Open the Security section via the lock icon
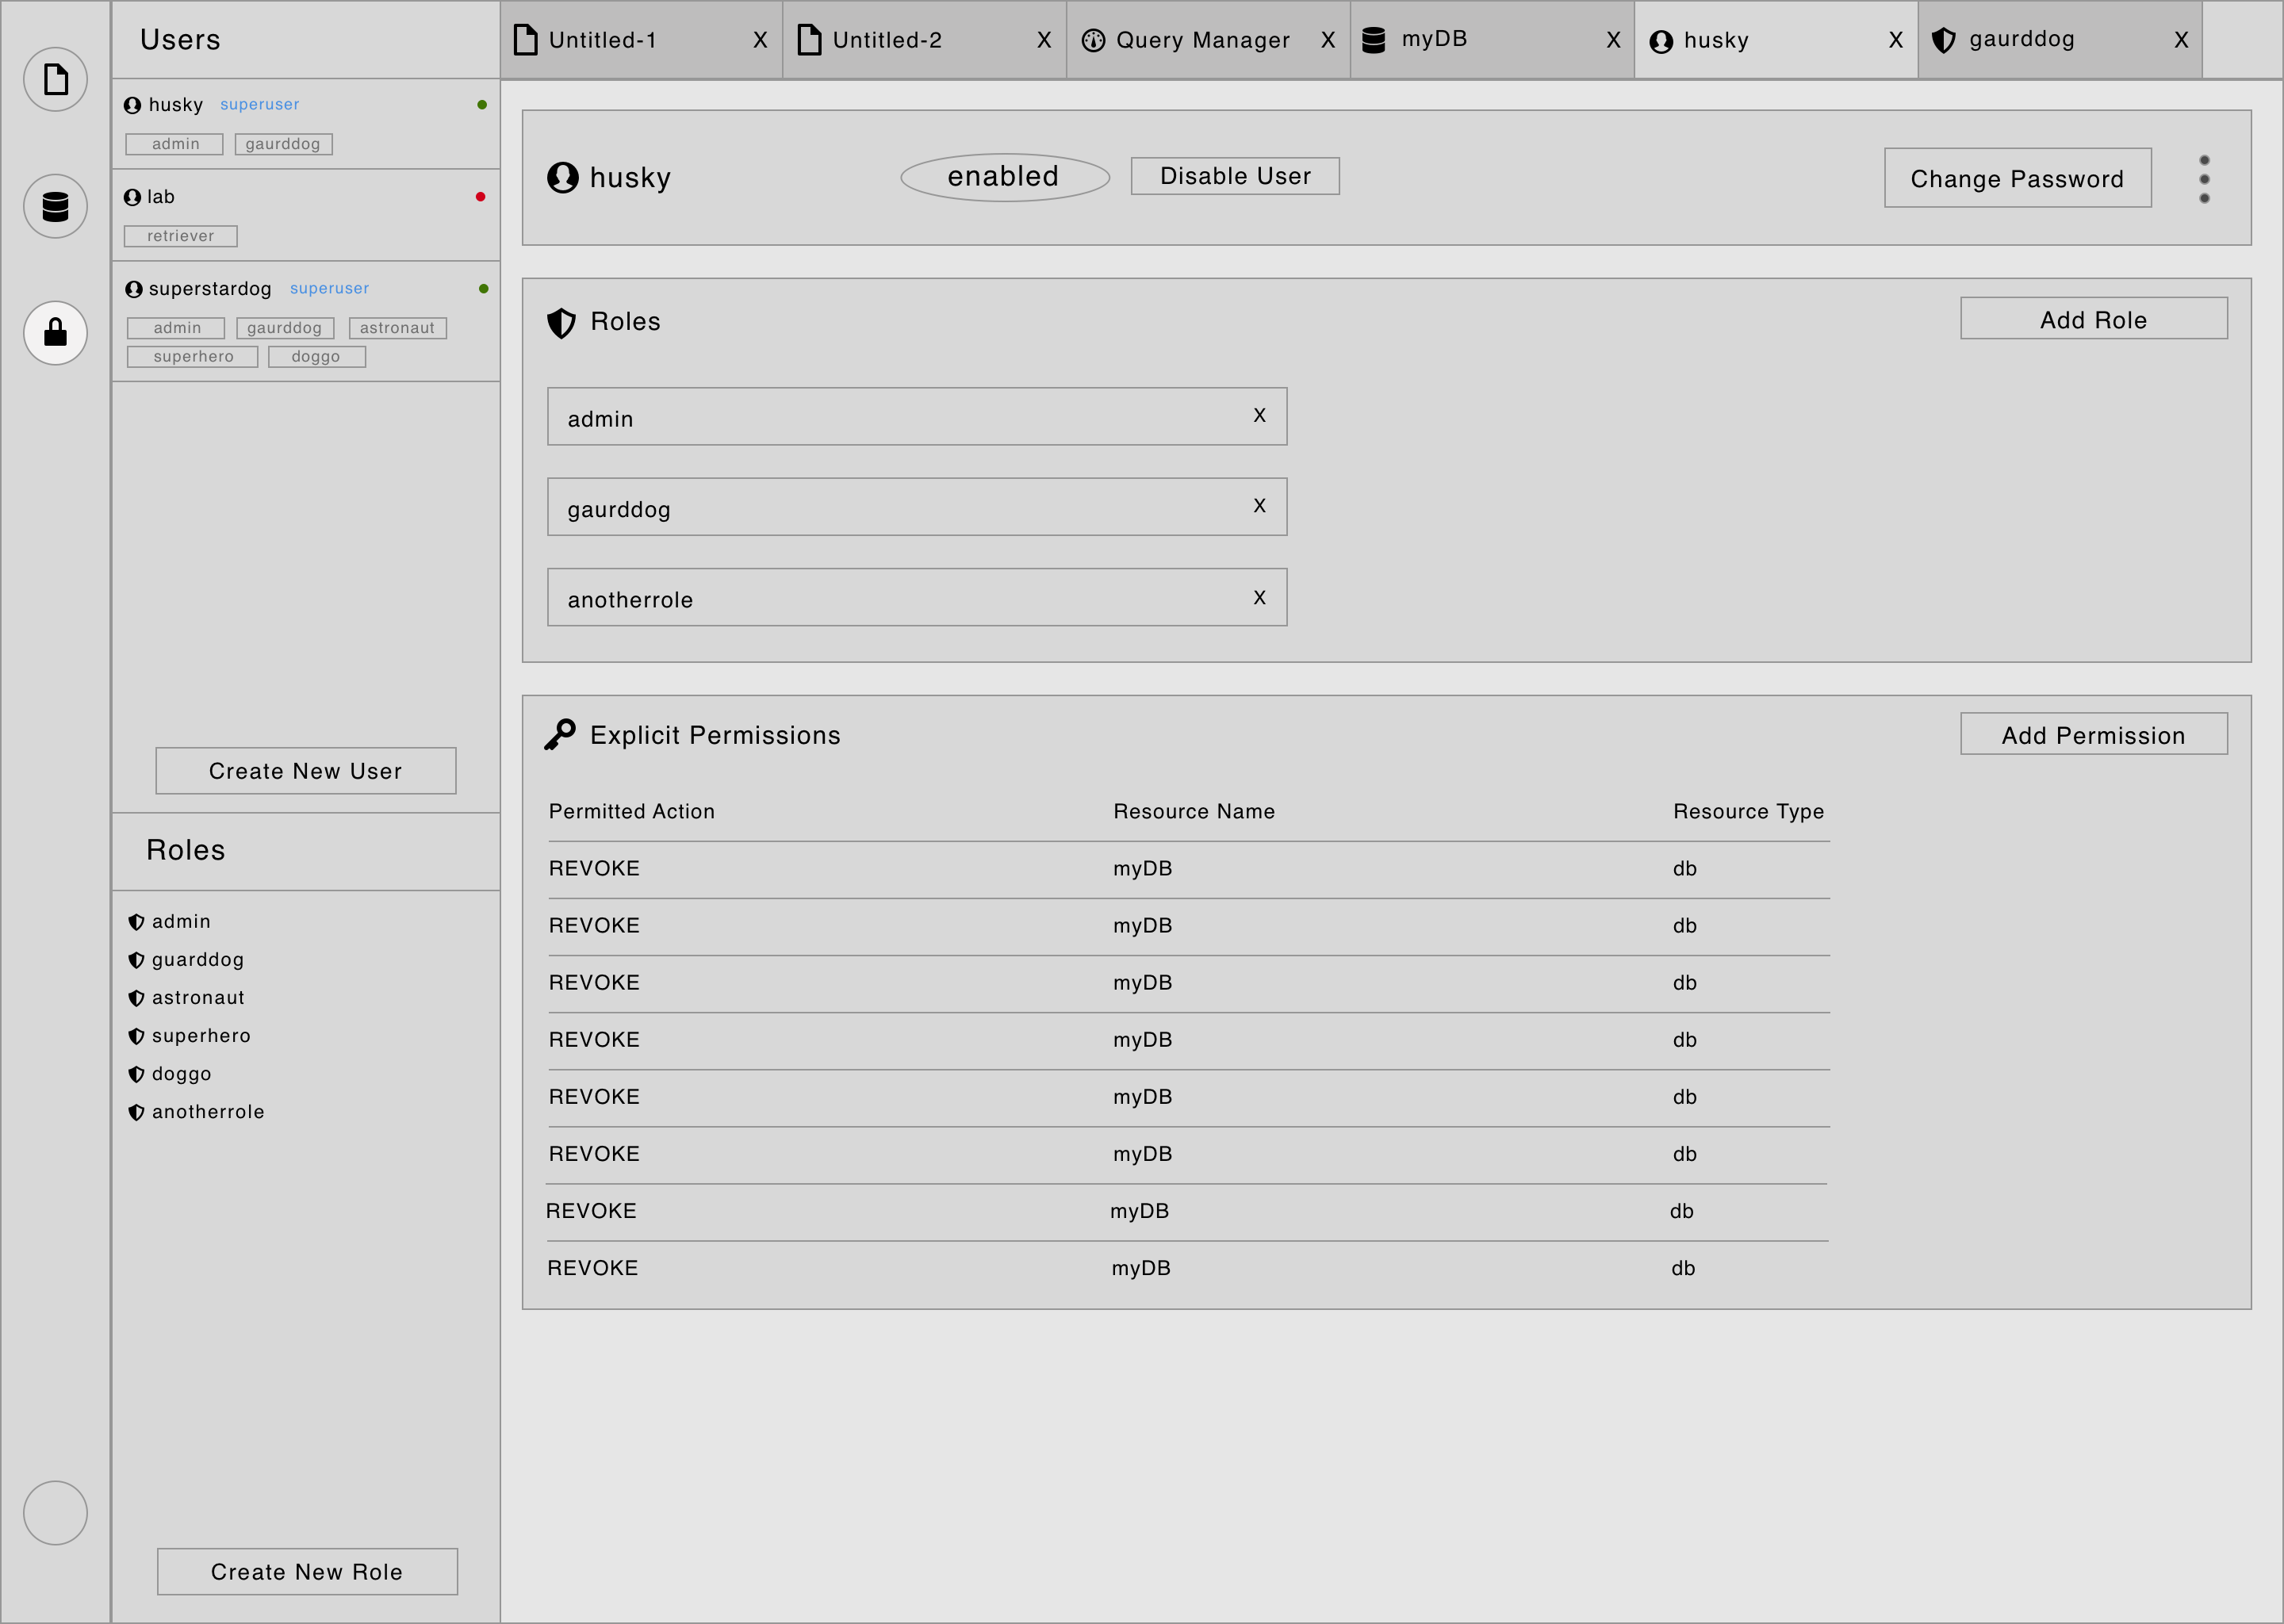Image resolution: width=2284 pixels, height=1624 pixels. pyautogui.click(x=55, y=333)
